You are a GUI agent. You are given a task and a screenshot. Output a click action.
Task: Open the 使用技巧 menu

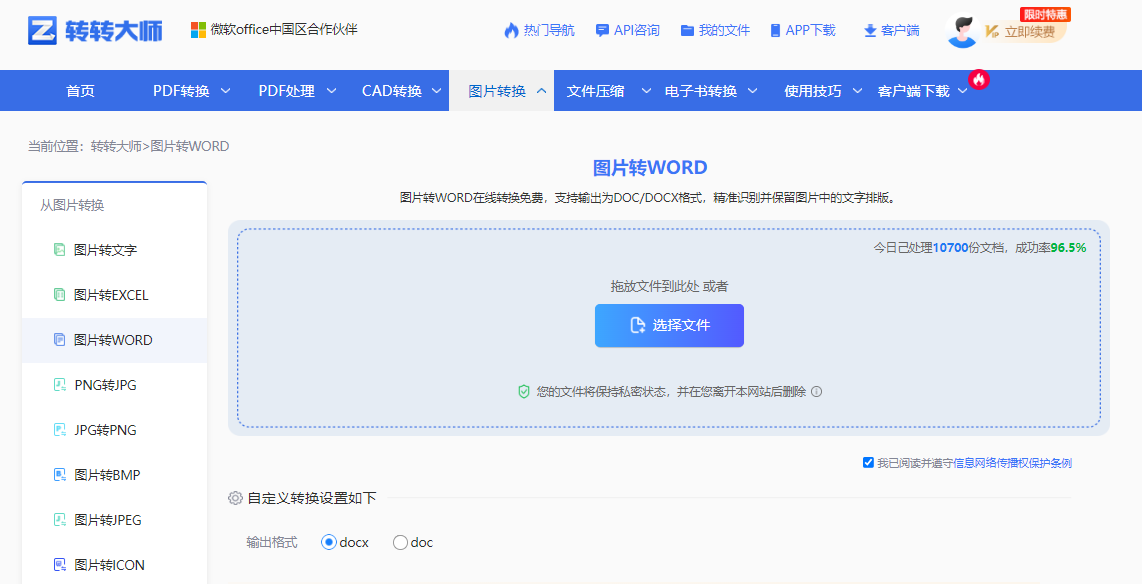(x=813, y=91)
